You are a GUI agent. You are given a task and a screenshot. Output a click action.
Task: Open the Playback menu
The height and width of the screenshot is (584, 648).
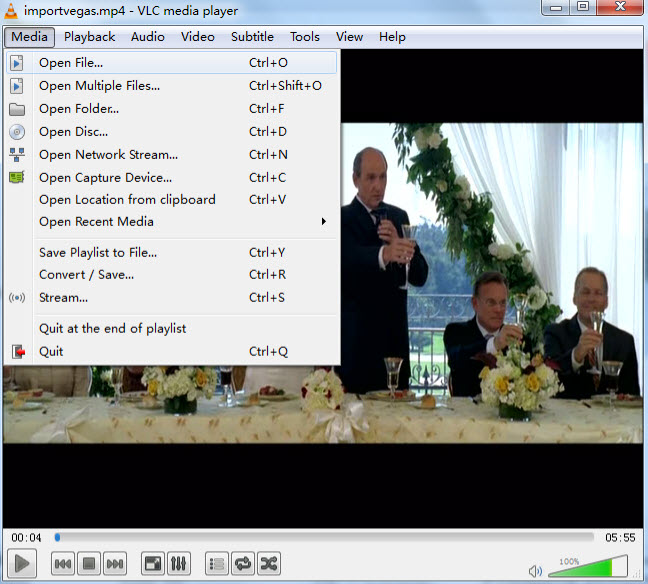pos(89,37)
